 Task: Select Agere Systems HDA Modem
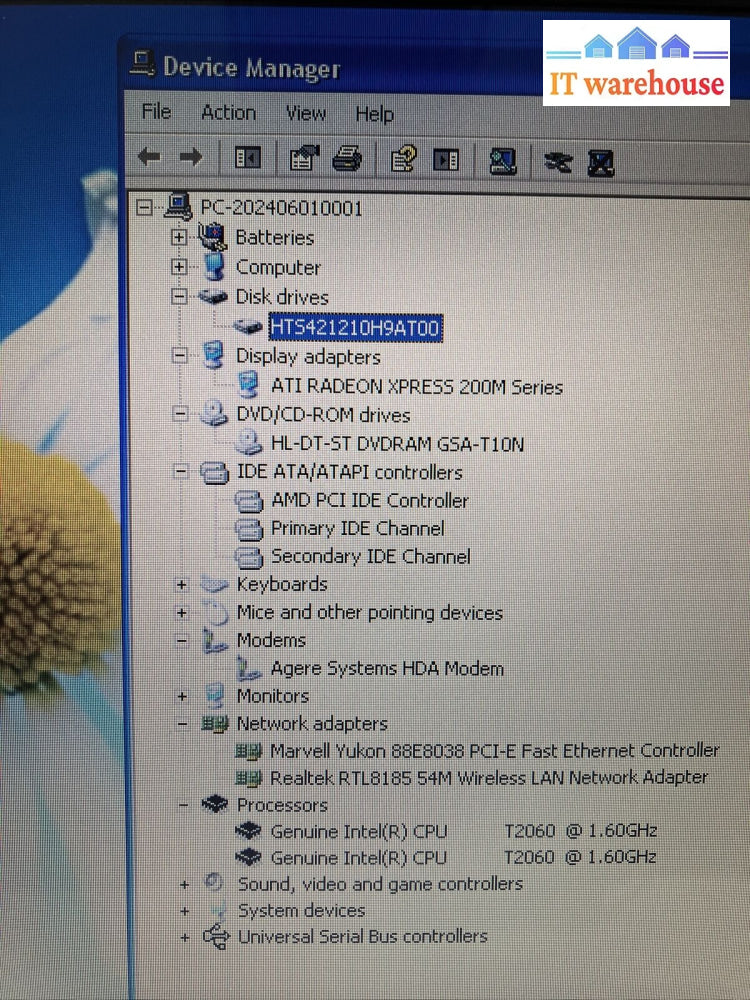tap(387, 668)
